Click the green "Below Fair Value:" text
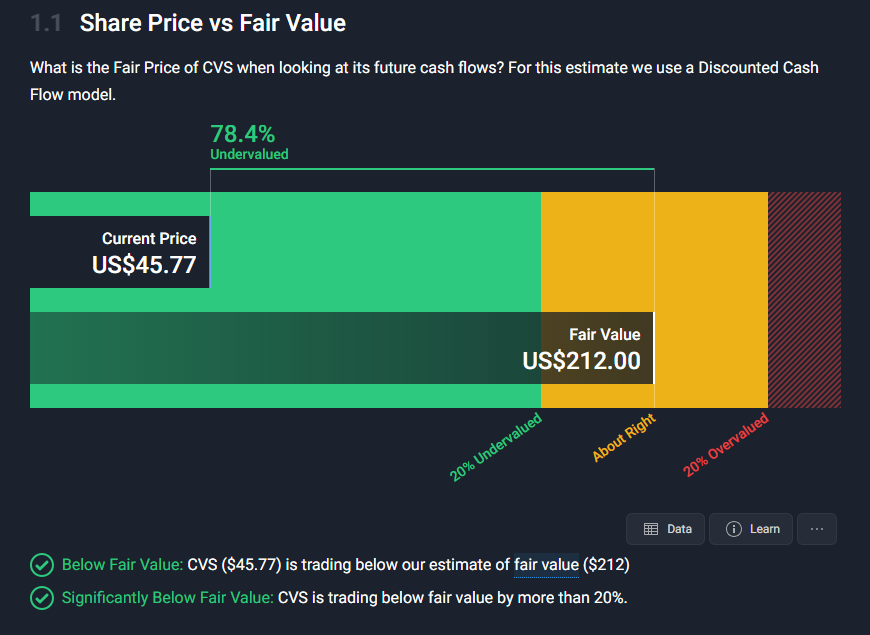 pyautogui.click(x=122, y=565)
